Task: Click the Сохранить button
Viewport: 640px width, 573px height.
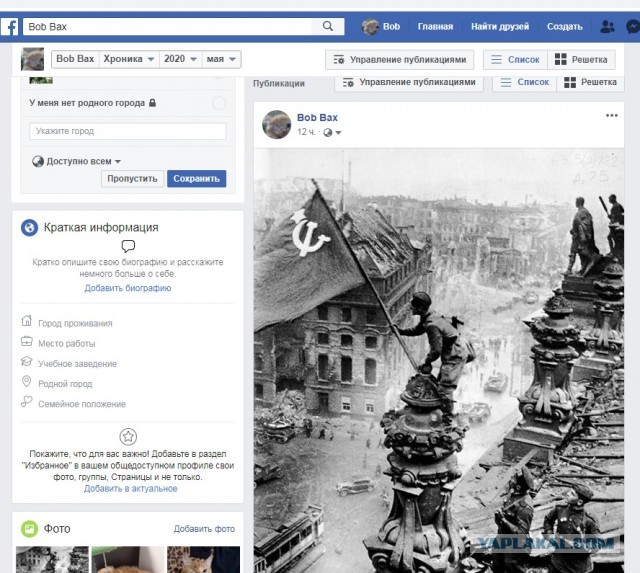Action: (x=196, y=179)
